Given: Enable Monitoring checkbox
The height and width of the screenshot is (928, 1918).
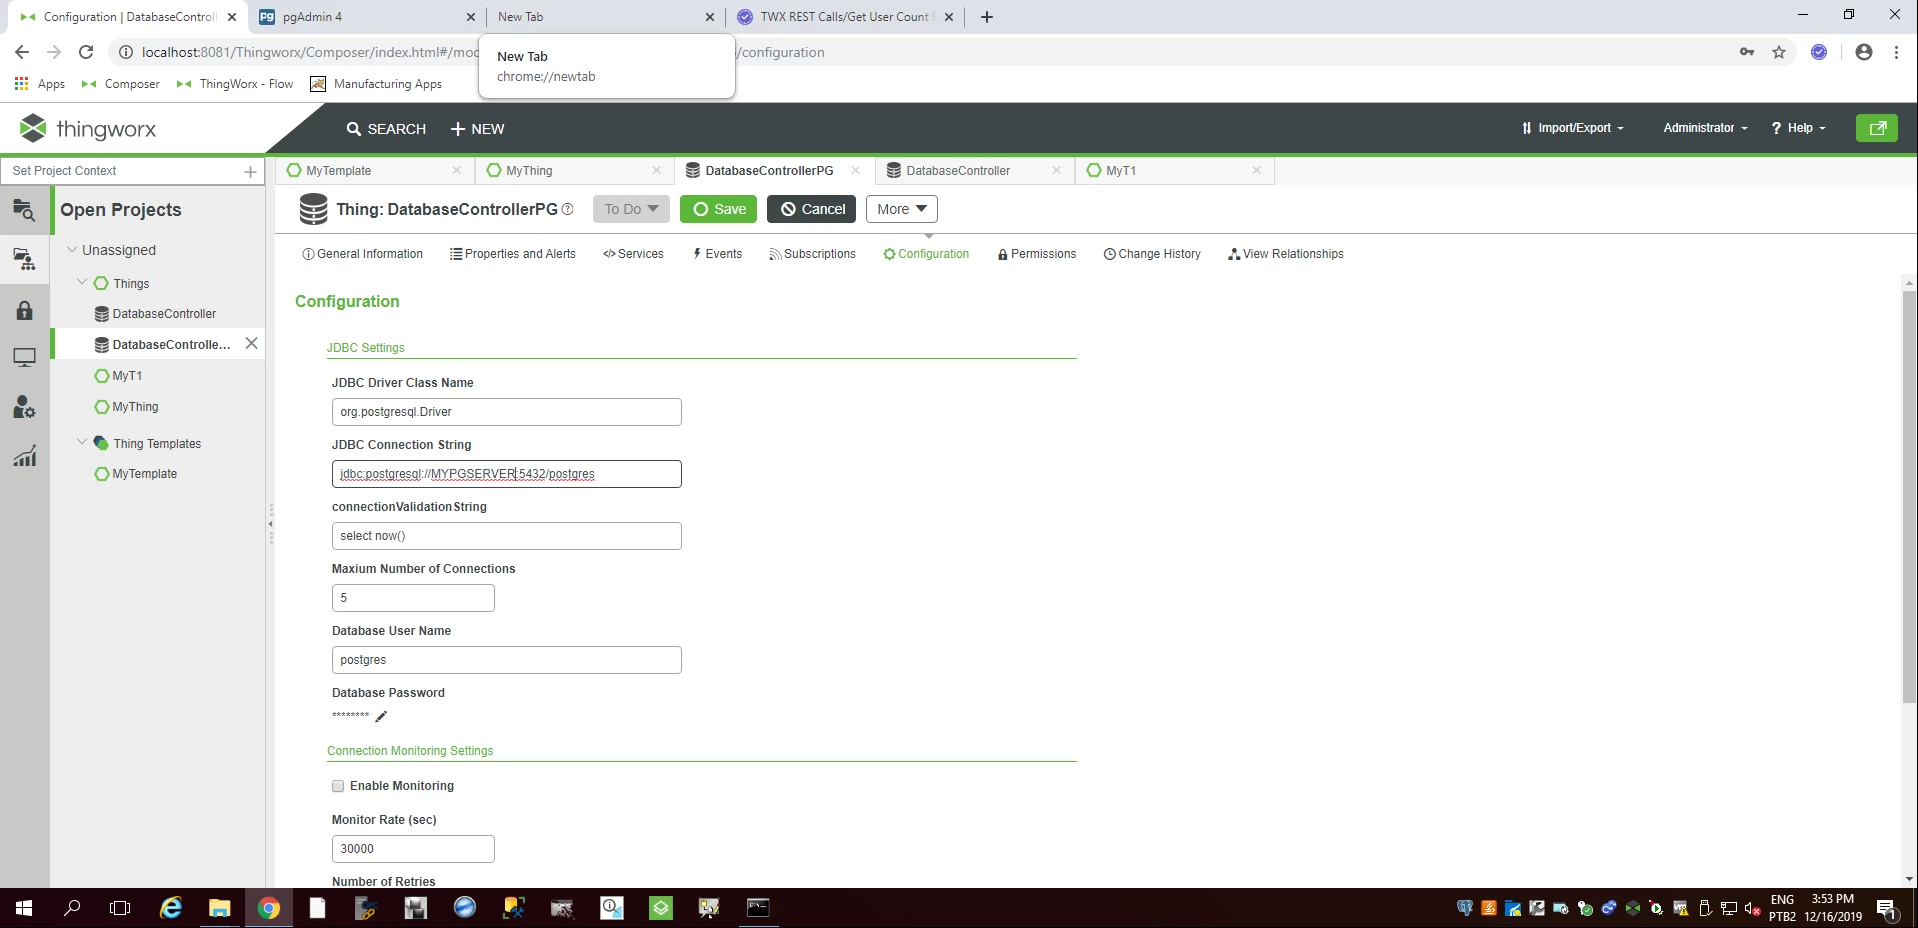Looking at the screenshot, I should [x=338, y=786].
